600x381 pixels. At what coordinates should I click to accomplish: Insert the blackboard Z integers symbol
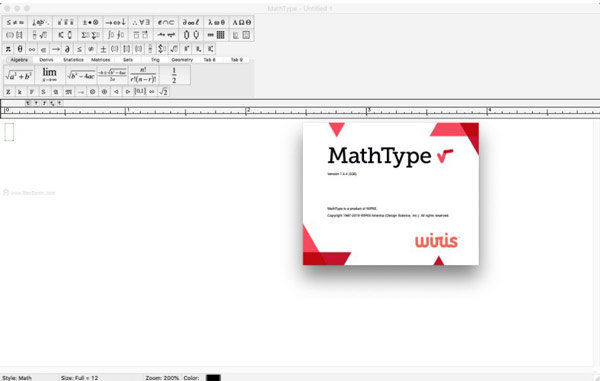tap(8, 92)
